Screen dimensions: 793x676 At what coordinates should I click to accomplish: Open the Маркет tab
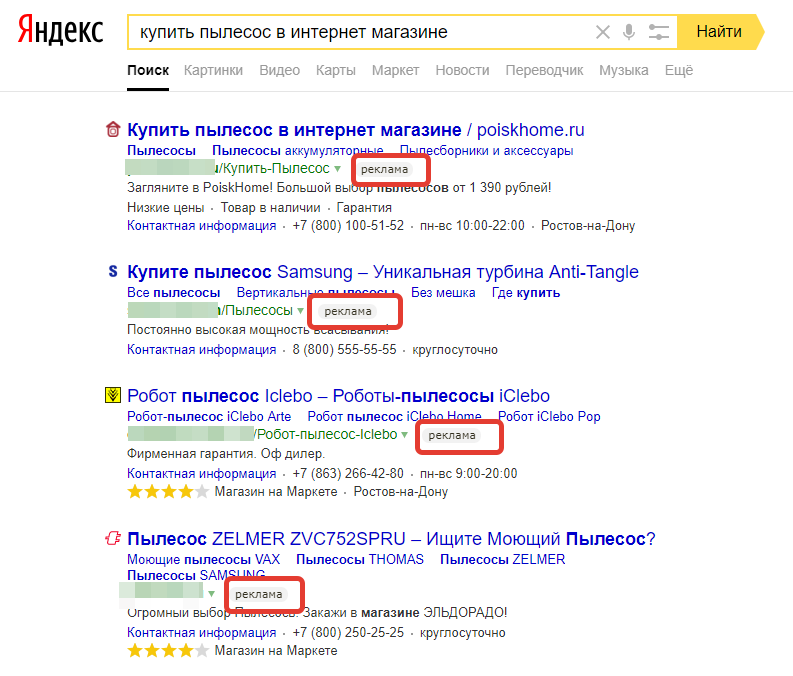click(395, 70)
